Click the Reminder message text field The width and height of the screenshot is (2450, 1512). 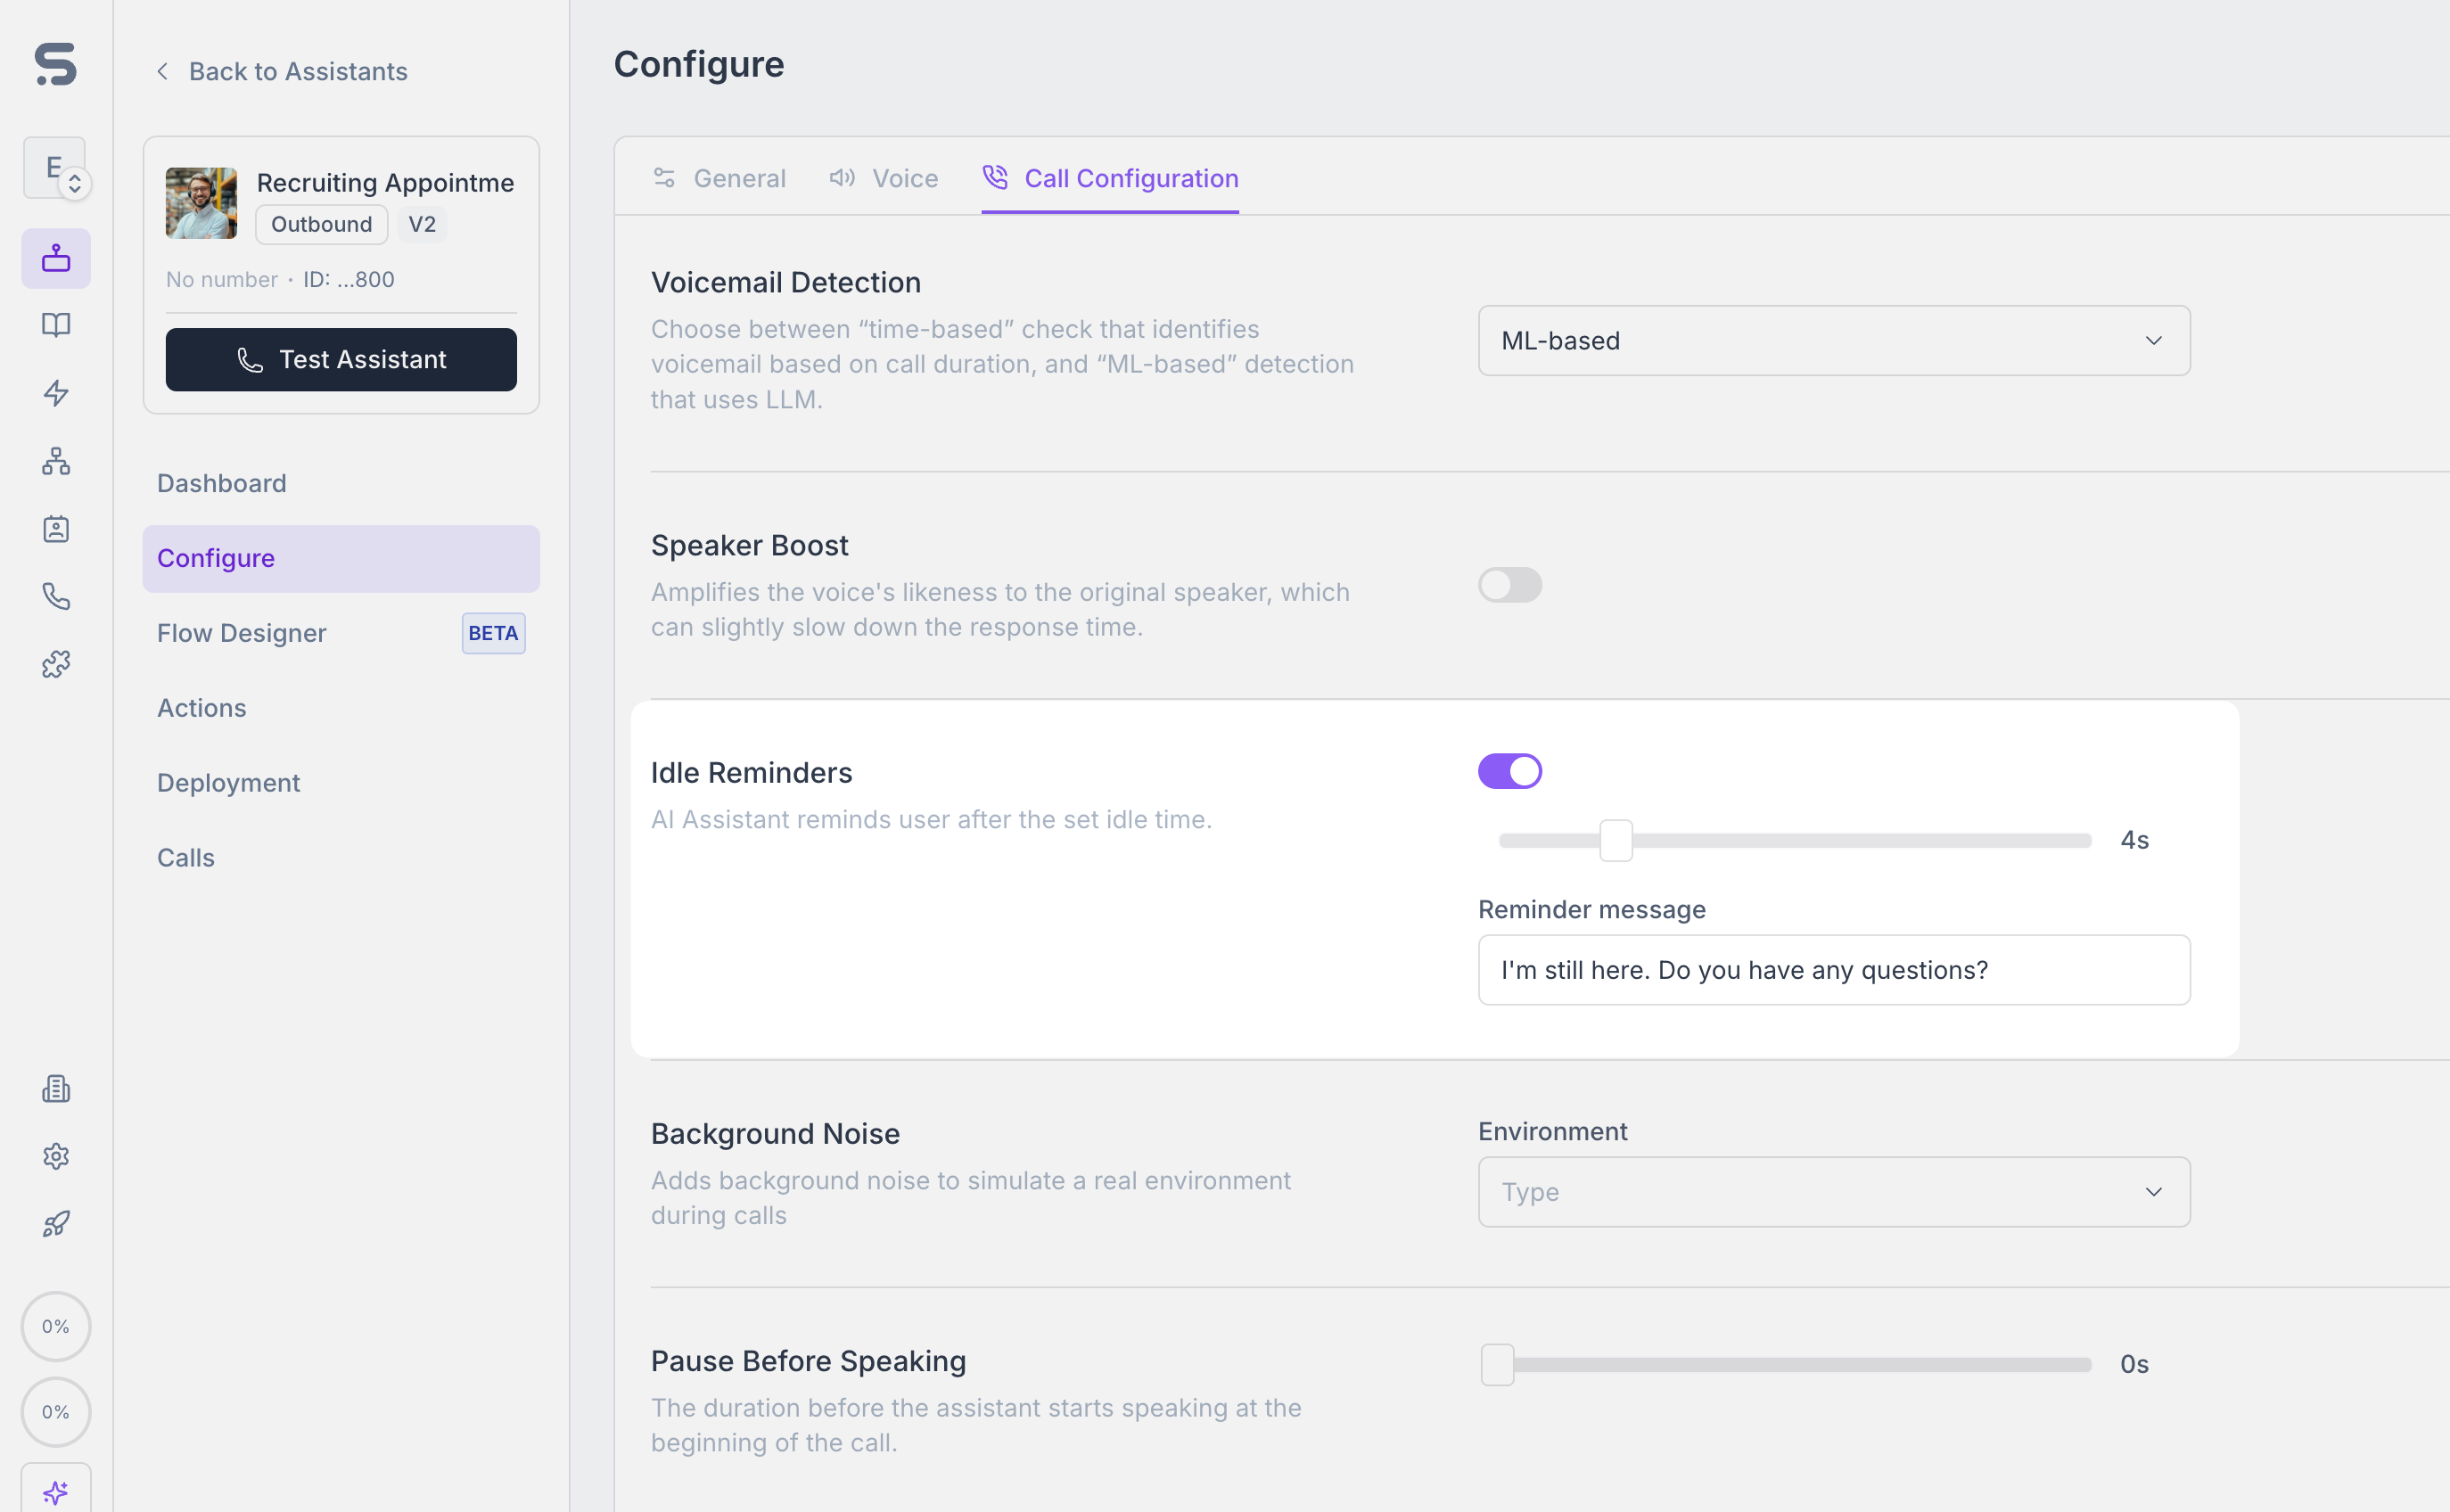click(1834, 970)
